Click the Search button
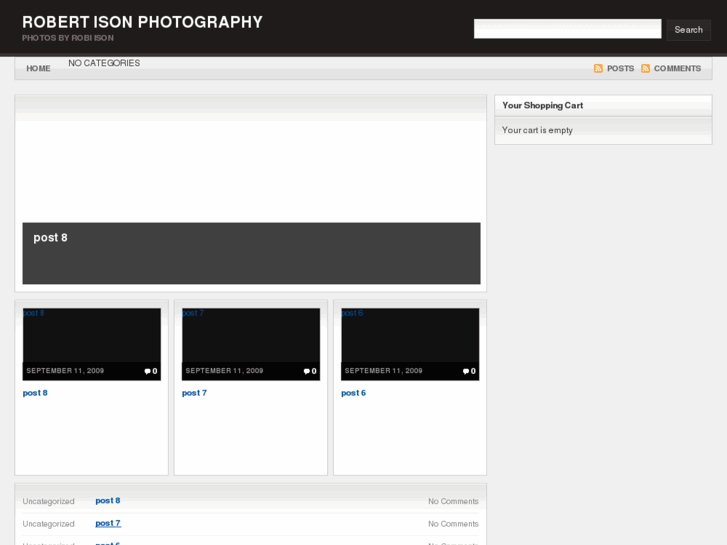Screen dimensions: 727x545 (x=689, y=30)
